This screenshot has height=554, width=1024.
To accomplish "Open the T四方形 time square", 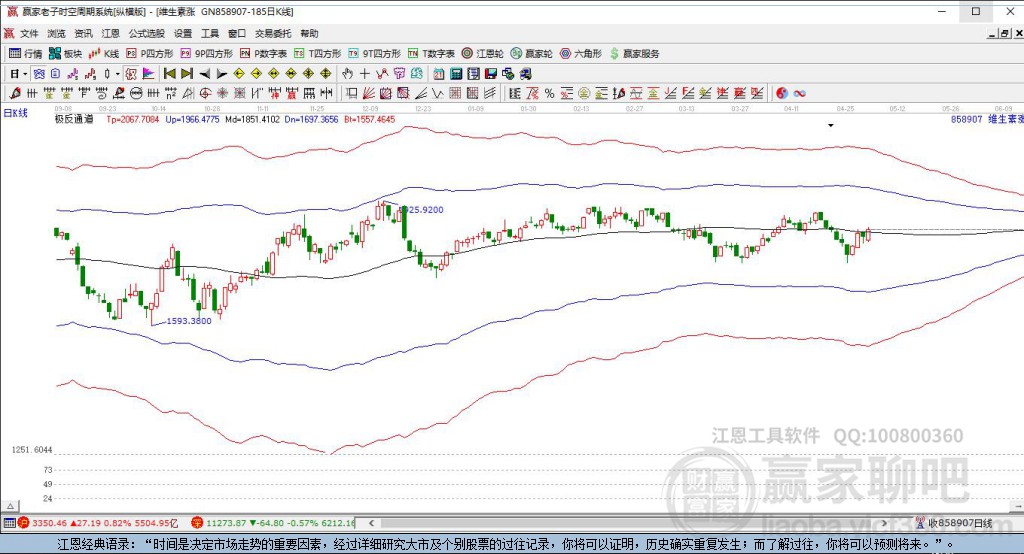I will (317, 54).
